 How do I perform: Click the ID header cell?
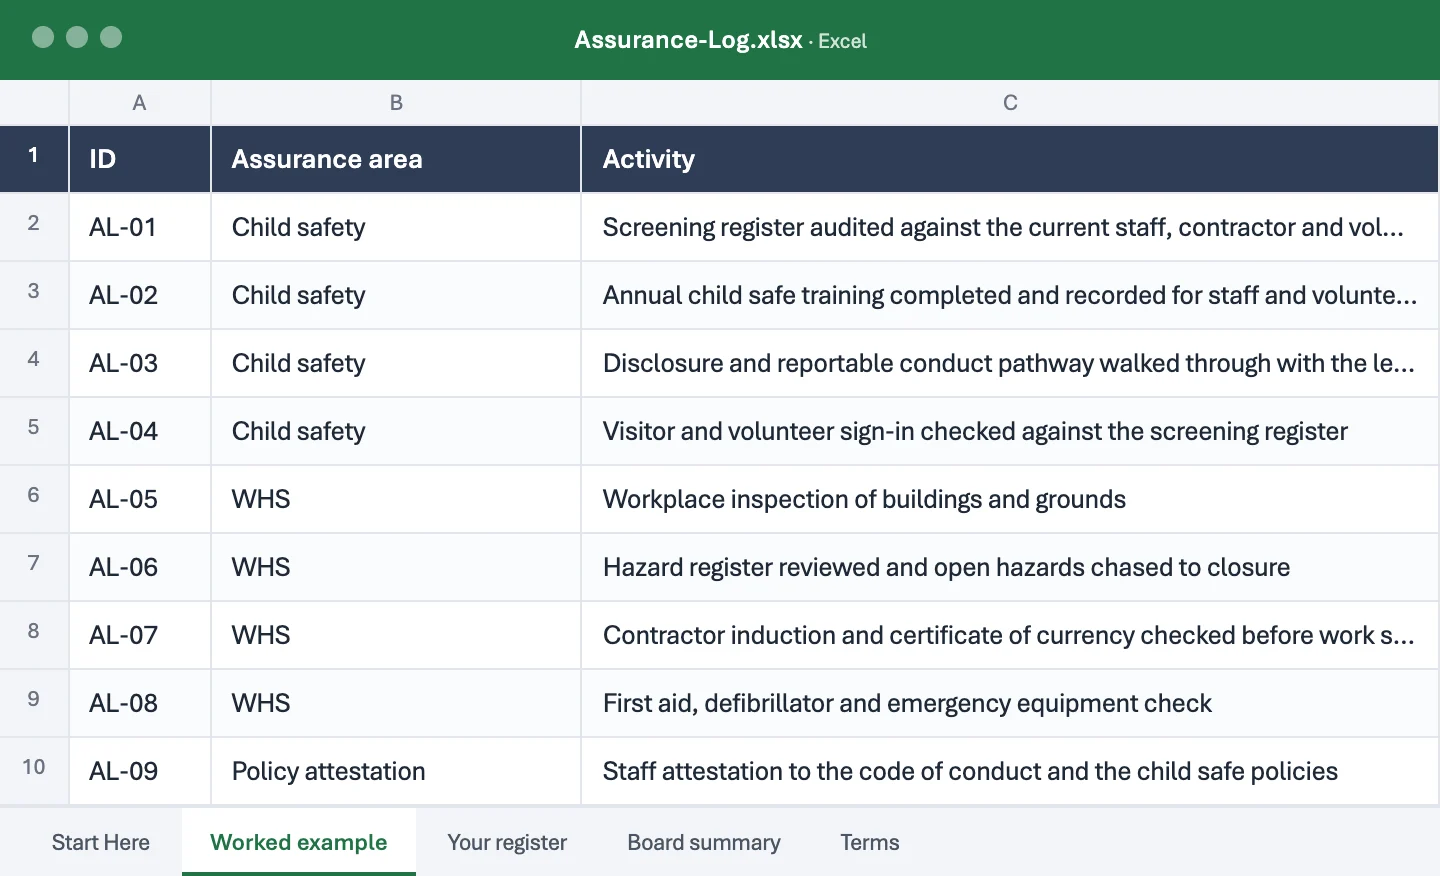140,159
